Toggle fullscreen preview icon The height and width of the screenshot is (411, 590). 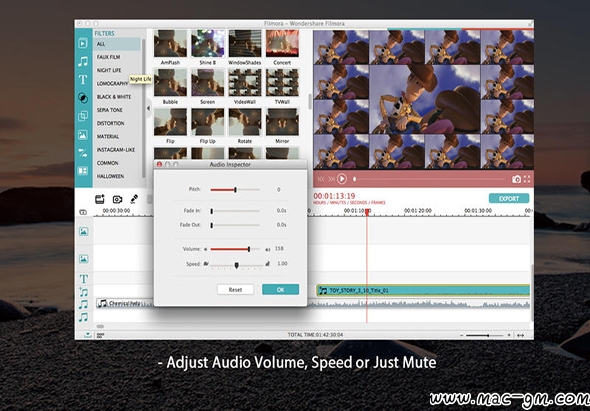pyautogui.click(x=527, y=179)
